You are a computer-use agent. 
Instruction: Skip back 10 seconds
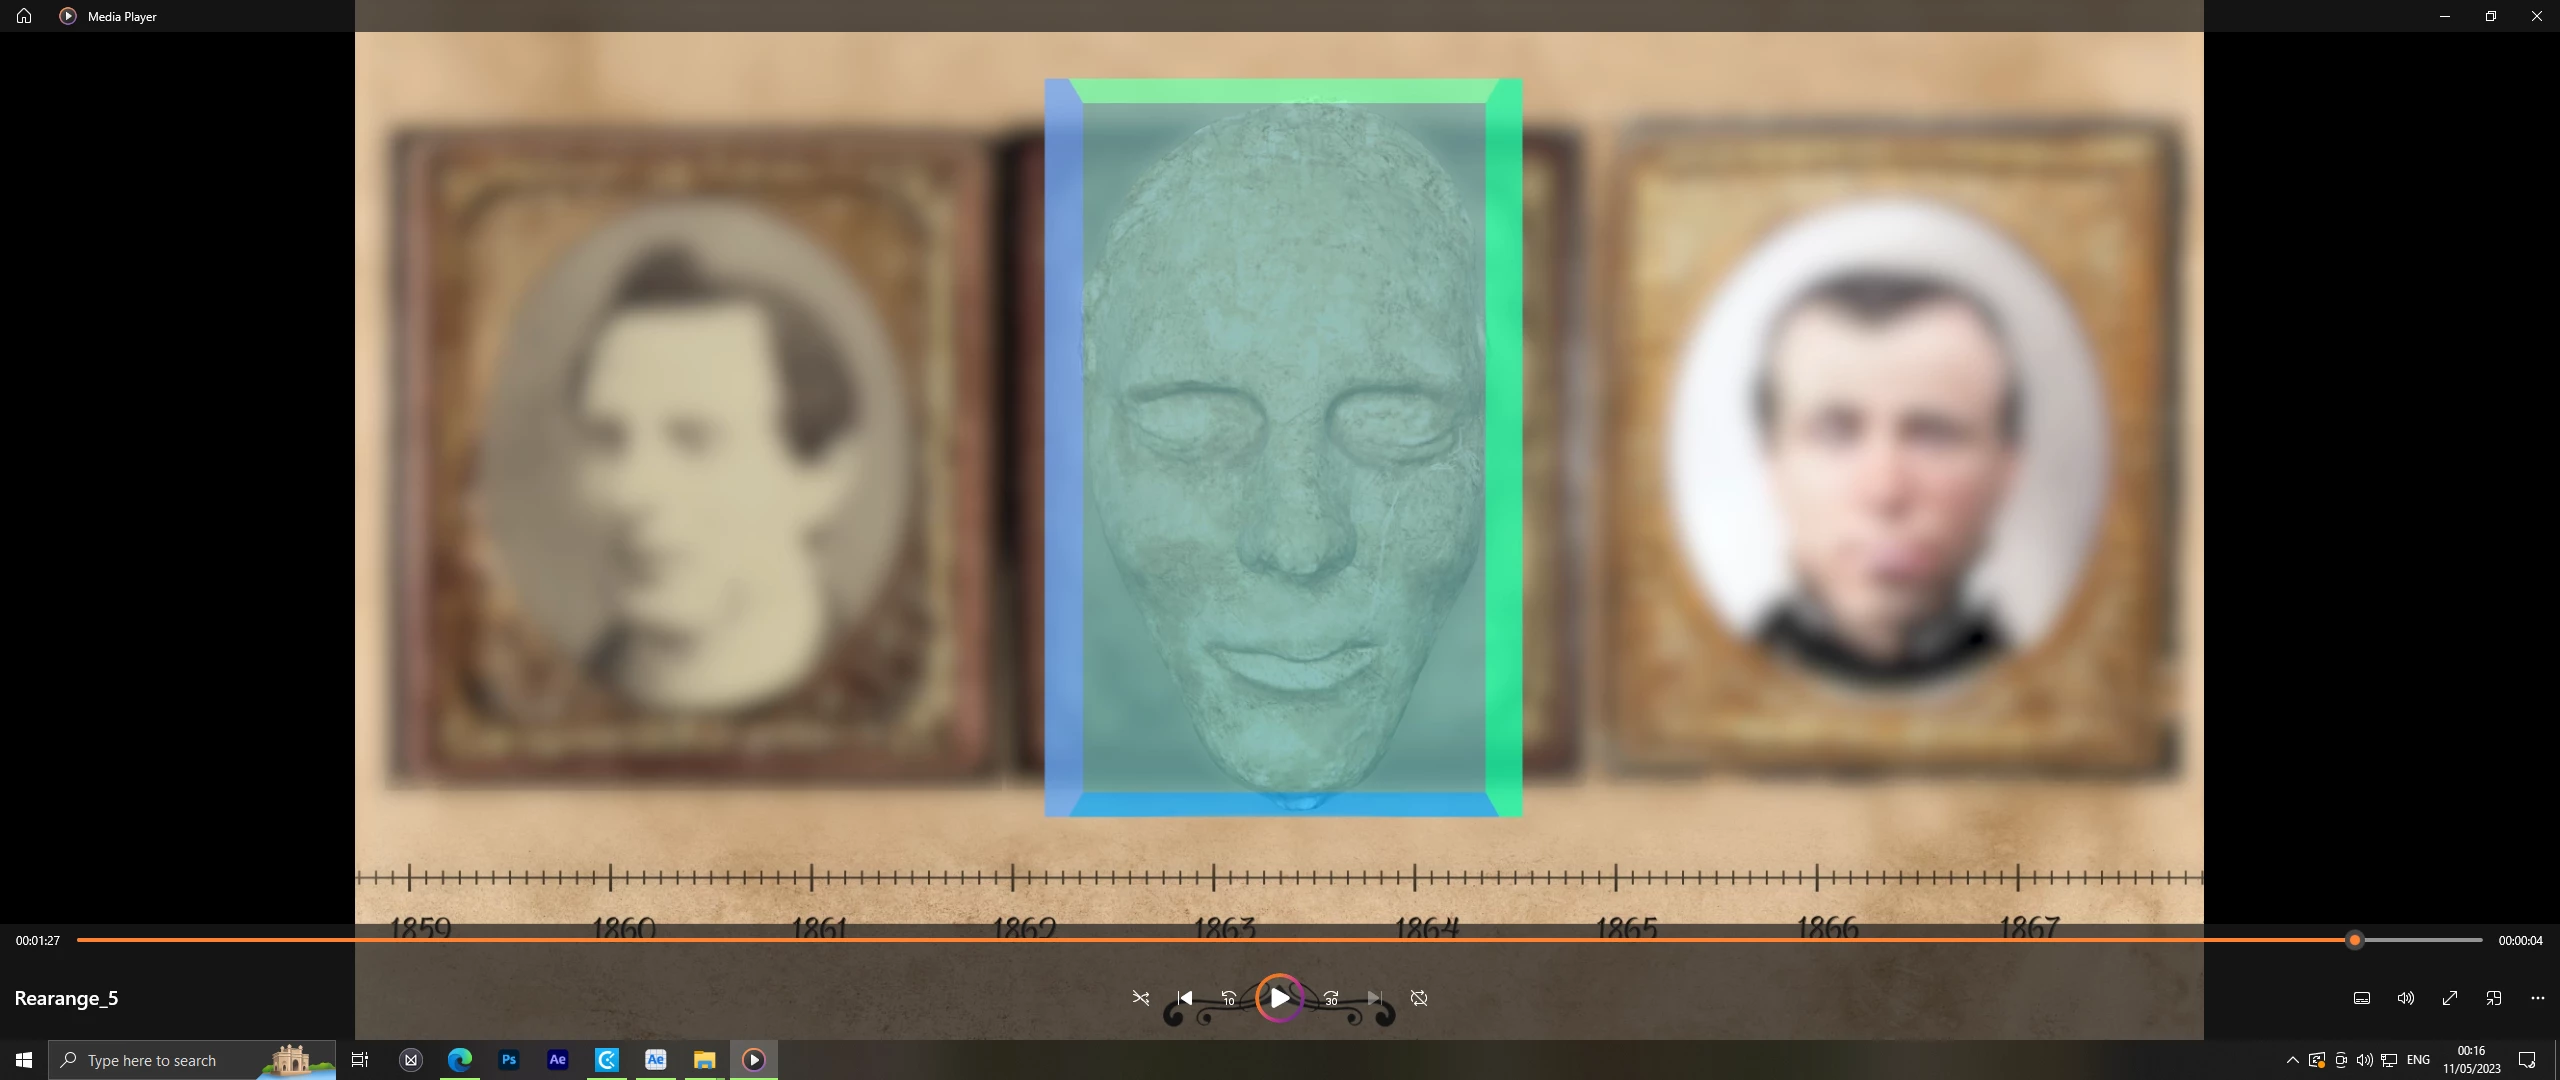click(x=1229, y=998)
